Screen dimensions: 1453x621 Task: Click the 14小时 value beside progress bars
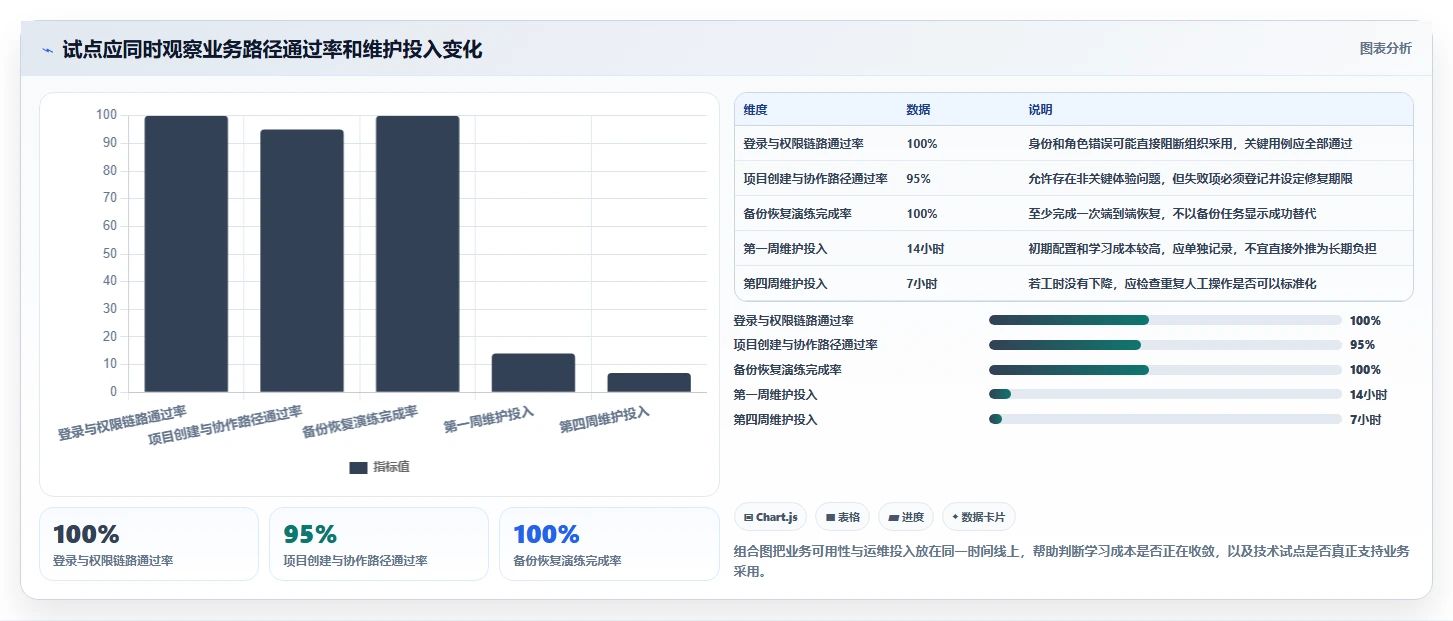coord(1368,395)
